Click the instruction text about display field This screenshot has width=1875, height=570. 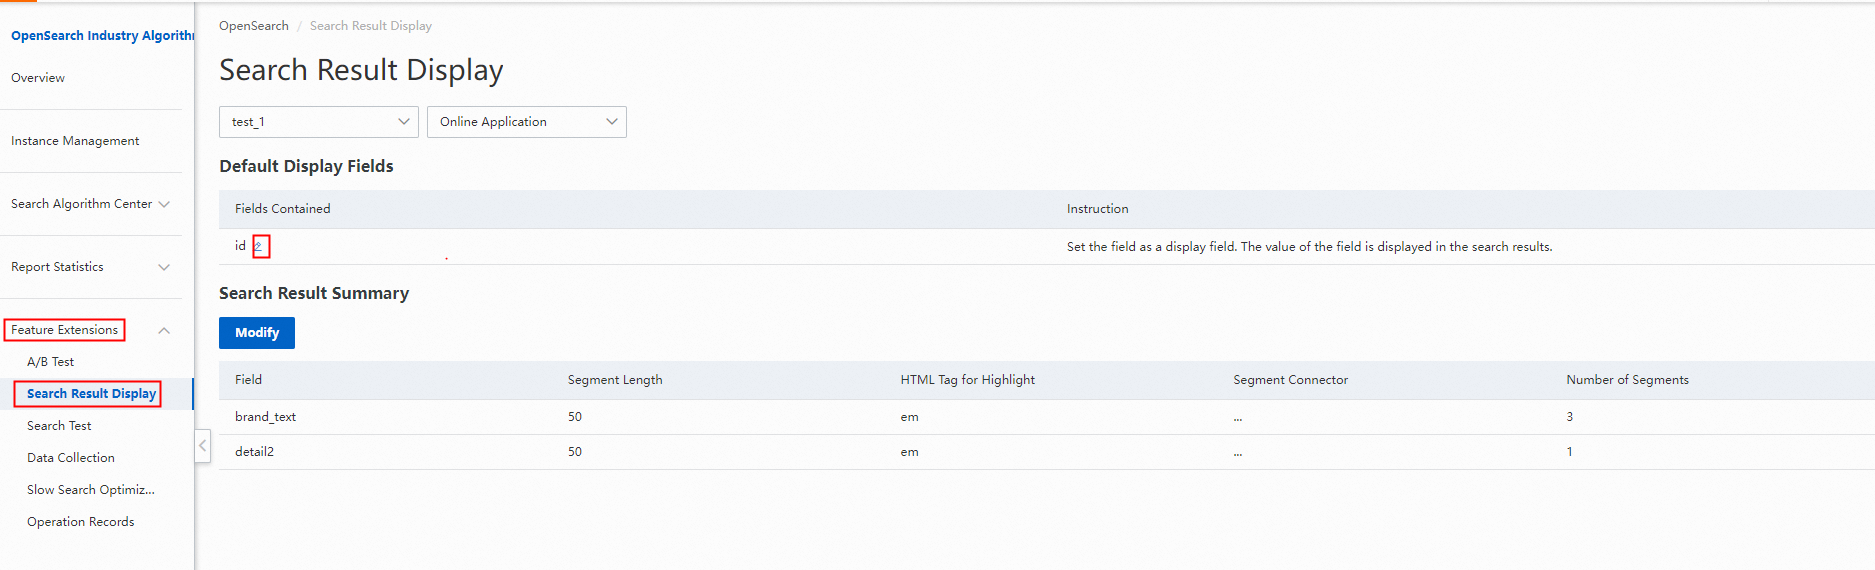(x=1309, y=247)
